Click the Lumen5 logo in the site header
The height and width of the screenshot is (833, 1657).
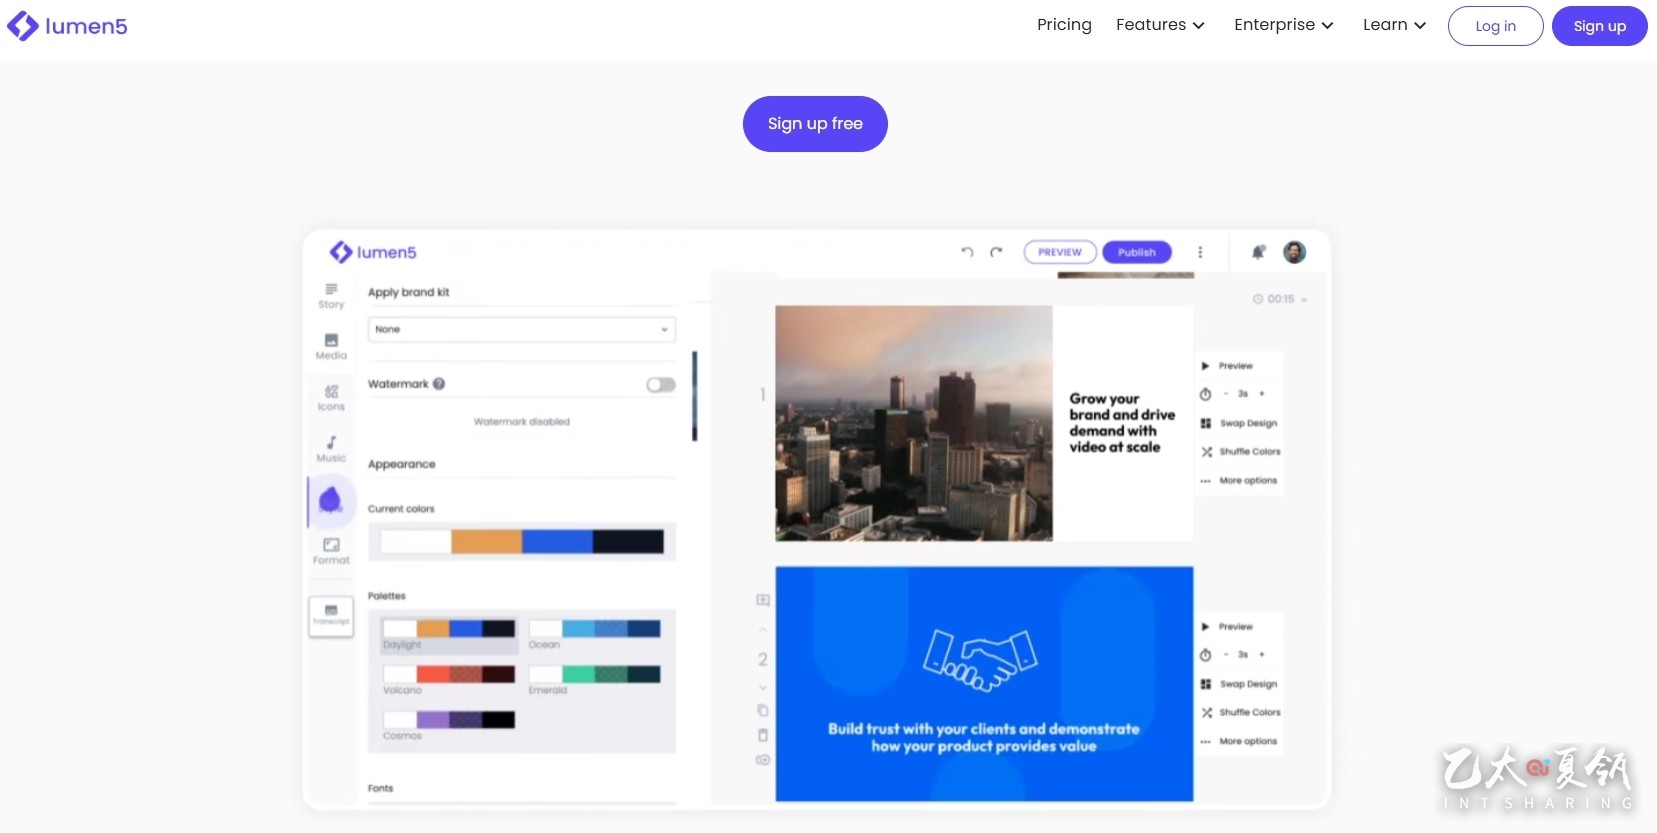click(67, 26)
